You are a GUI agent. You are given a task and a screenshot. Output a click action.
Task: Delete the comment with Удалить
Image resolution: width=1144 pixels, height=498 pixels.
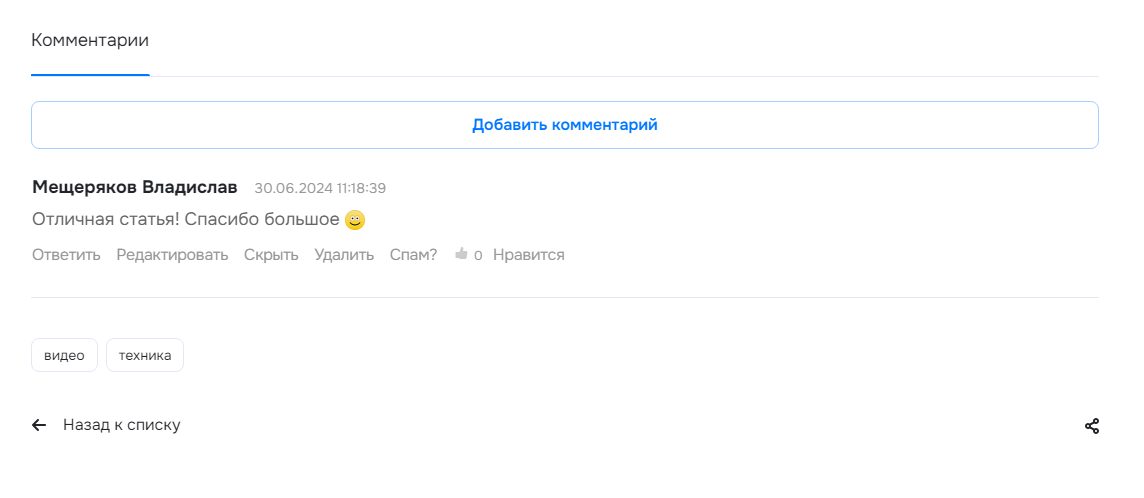click(x=344, y=254)
